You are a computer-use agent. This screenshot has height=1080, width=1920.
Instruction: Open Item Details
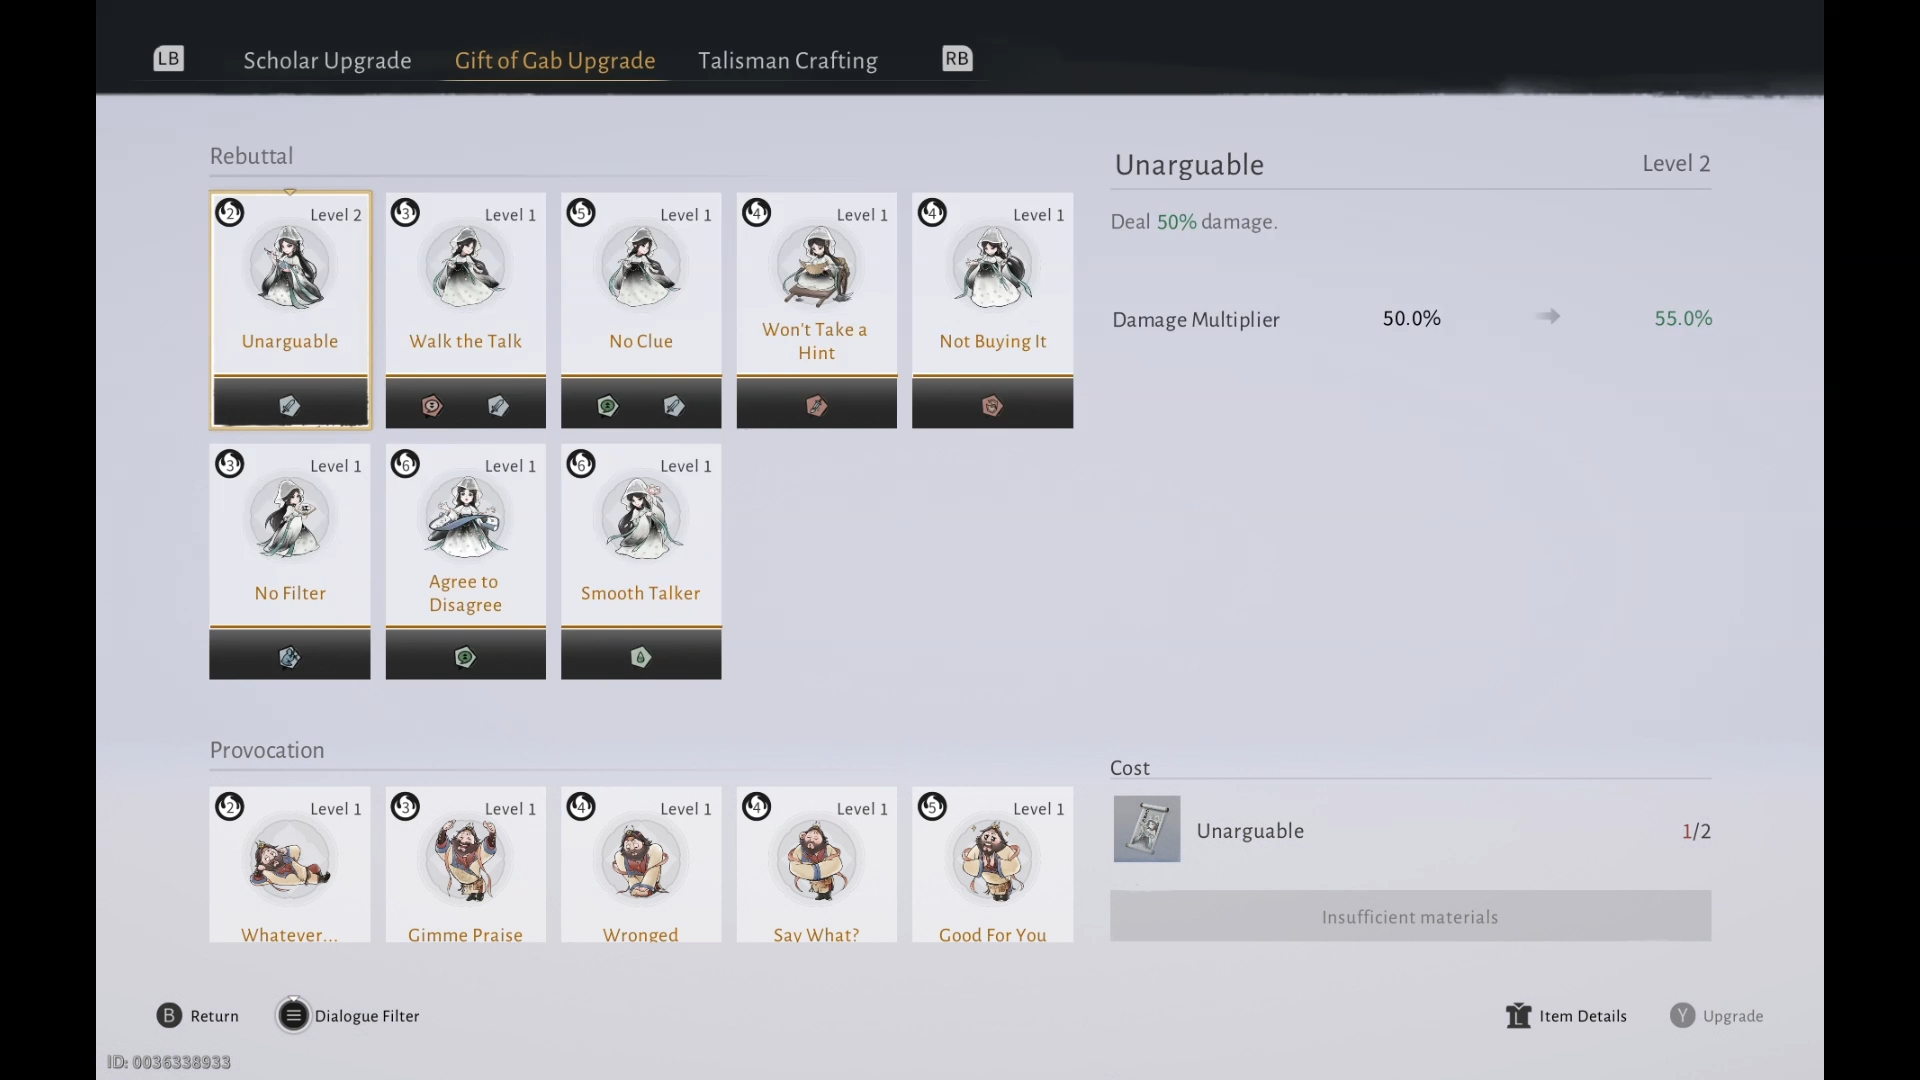[x=1566, y=1016]
